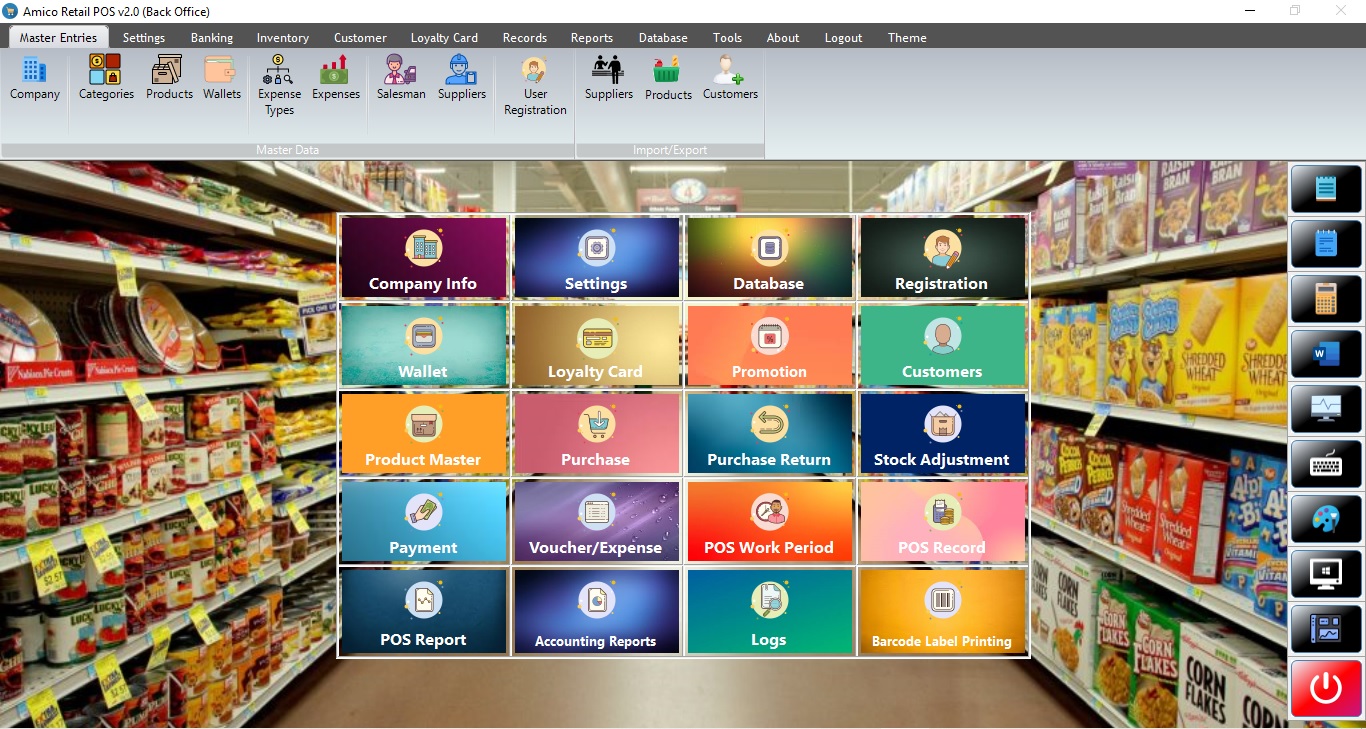
Task: Click the Stock Adjustment tile
Action: click(x=942, y=433)
